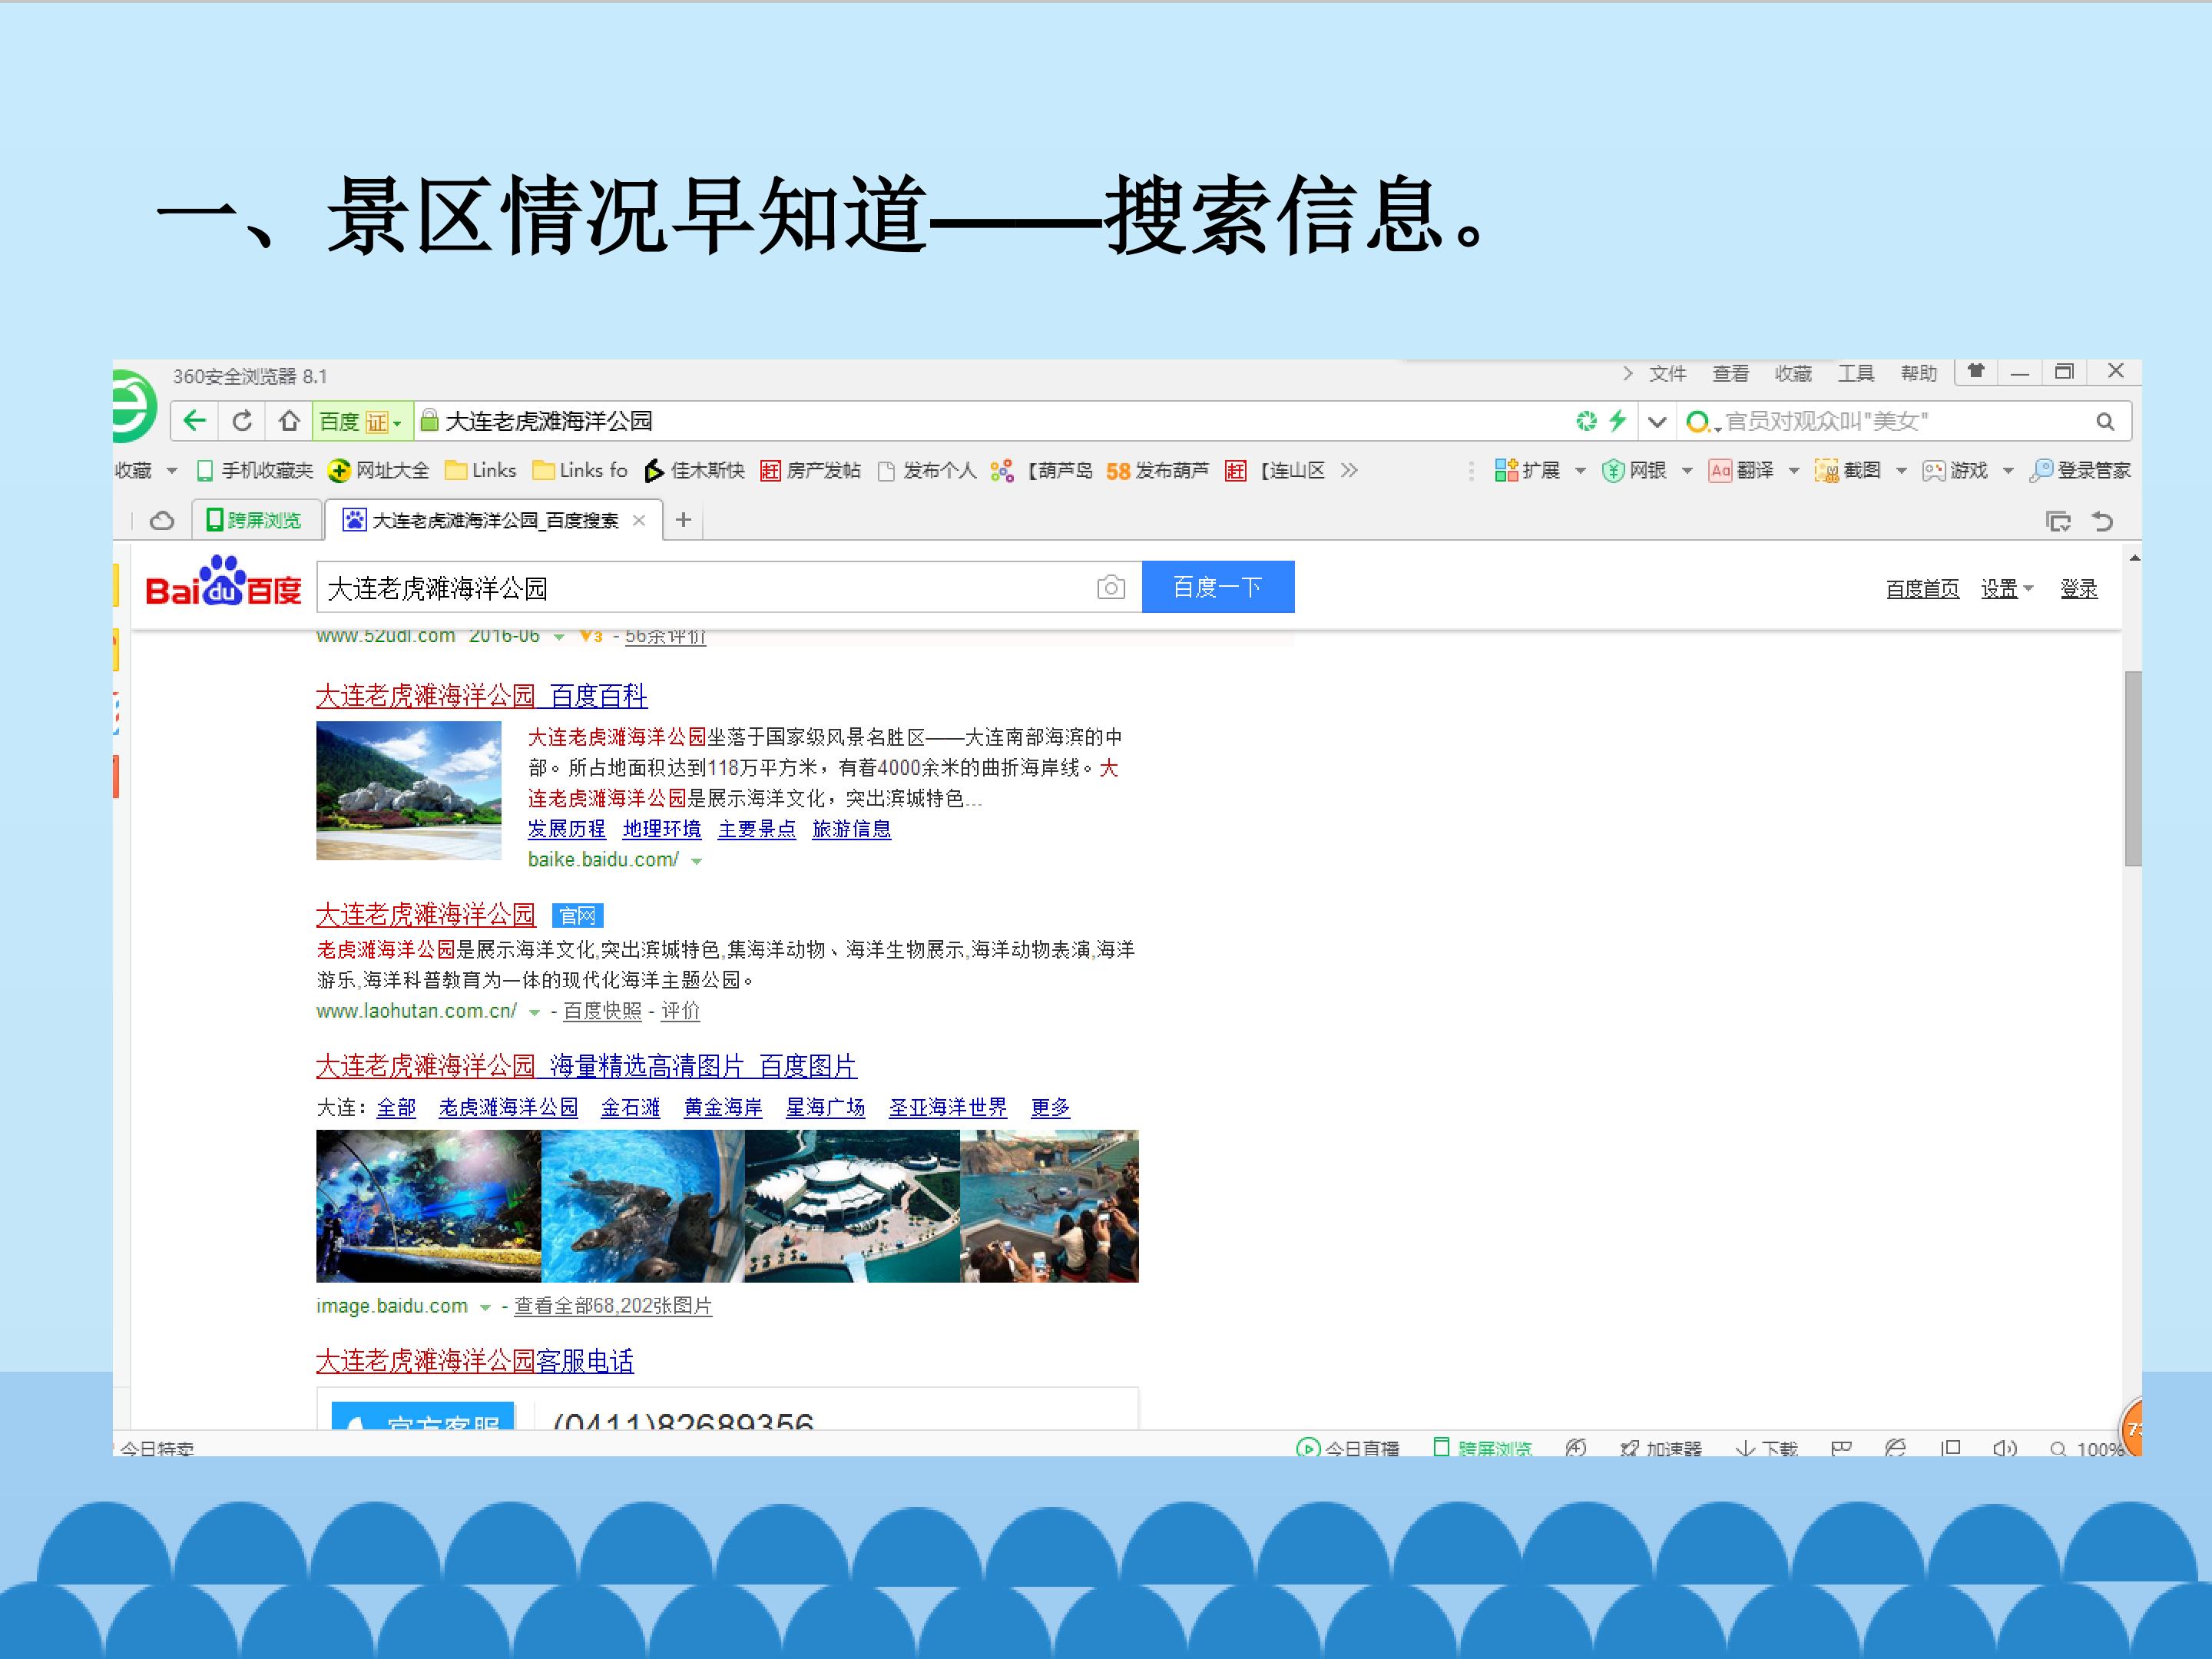Image resolution: width=2212 pixels, height=1659 pixels.
Task: Click the green lightning speed icon
Action: (1617, 421)
